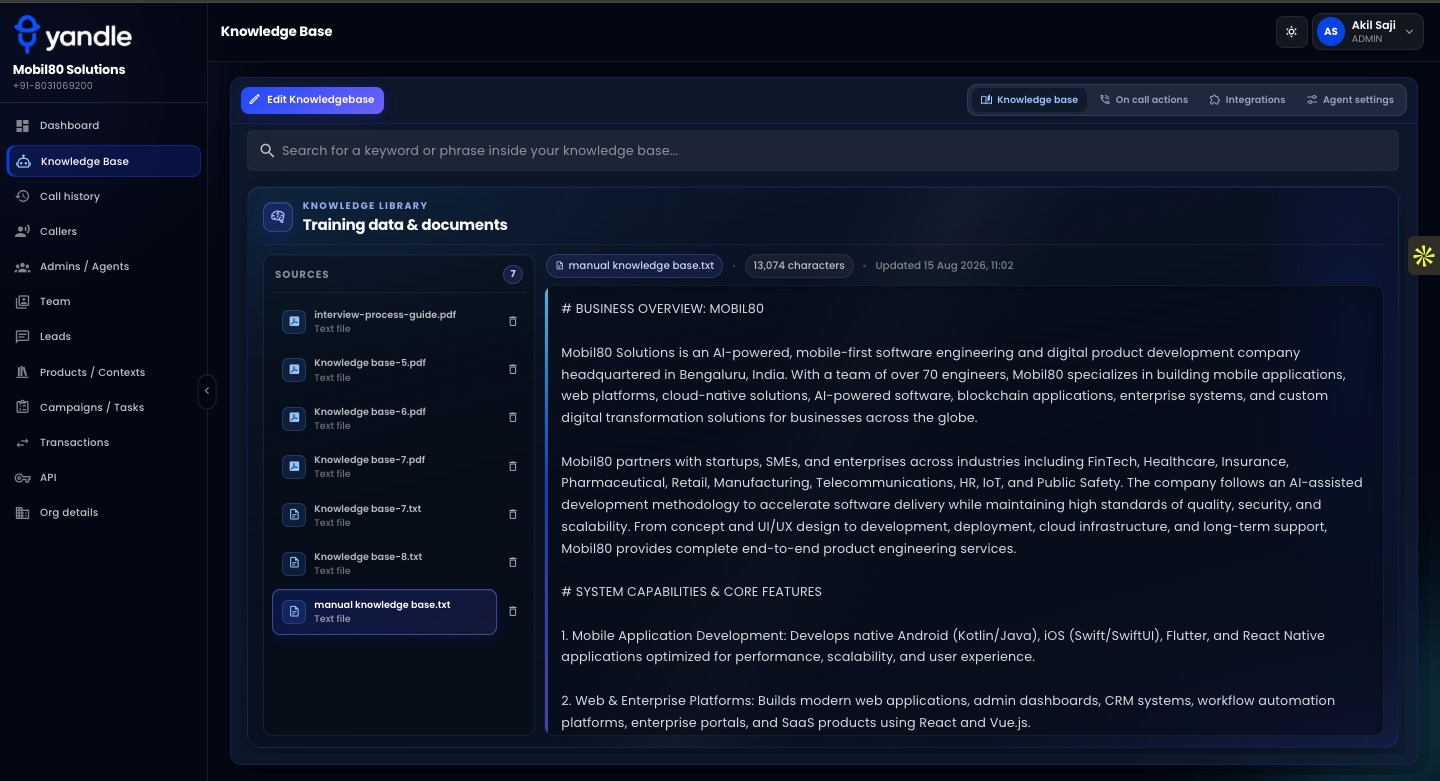Collapse the sidebar with the chevron handle

pyautogui.click(x=207, y=391)
